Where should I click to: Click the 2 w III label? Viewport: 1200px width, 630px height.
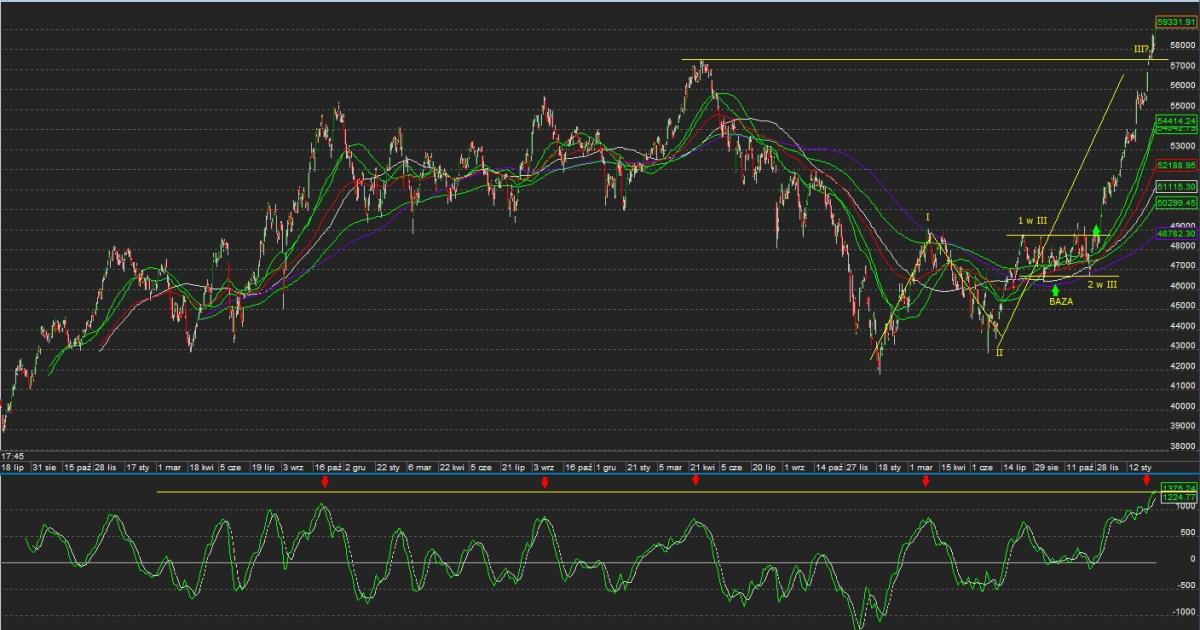(1102, 285)
